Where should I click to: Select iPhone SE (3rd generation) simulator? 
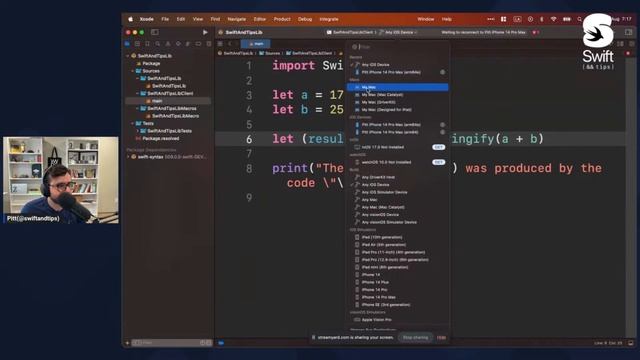pyautogui.click(x=398, y=305)
